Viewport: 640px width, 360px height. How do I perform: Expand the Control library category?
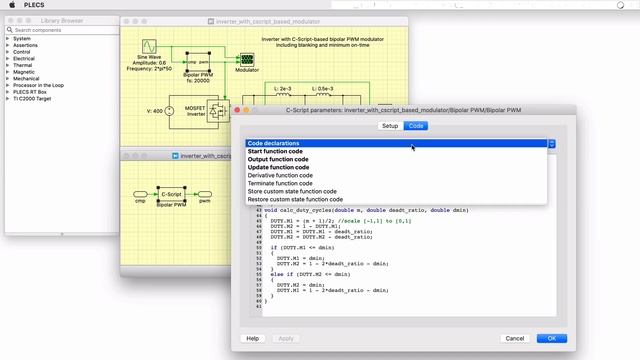[8, 52]
